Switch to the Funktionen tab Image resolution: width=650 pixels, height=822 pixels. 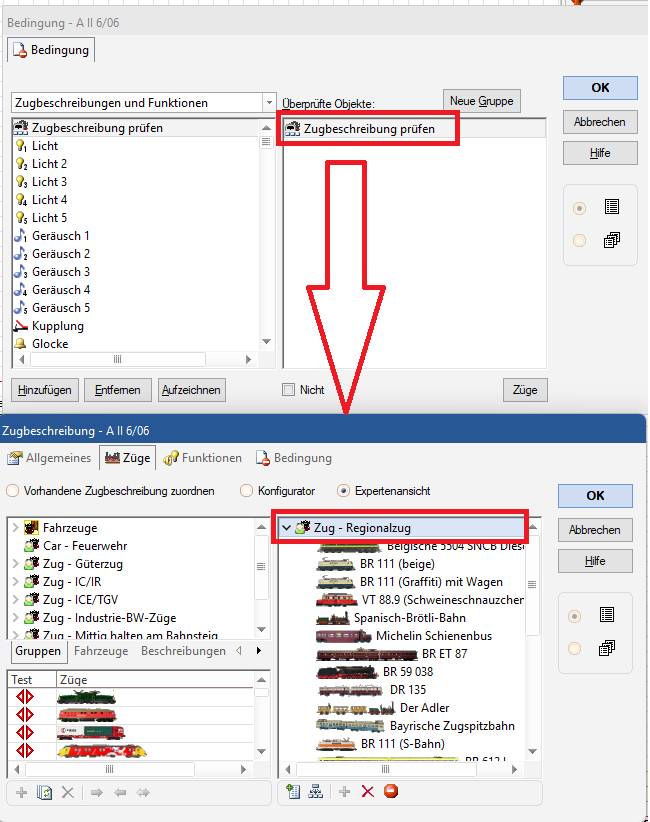pos(203,458)
